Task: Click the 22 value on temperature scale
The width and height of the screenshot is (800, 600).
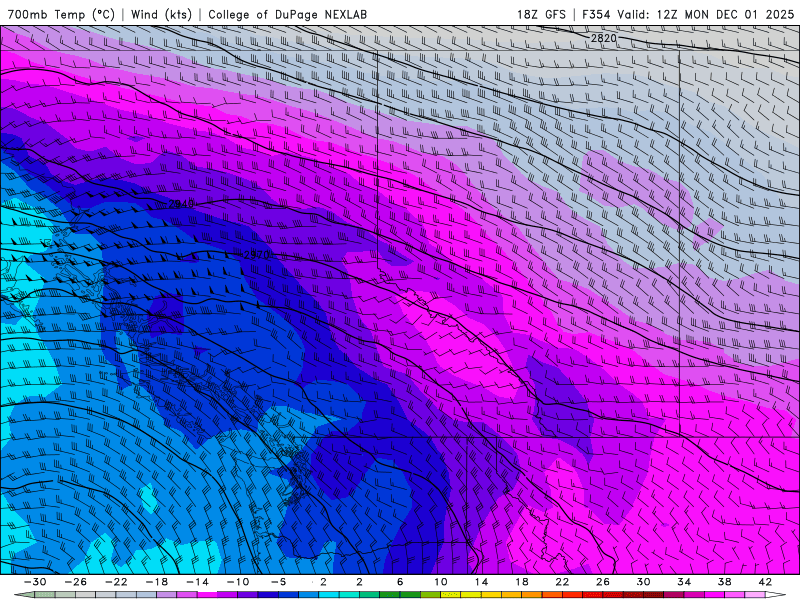Action: point(562,582)
